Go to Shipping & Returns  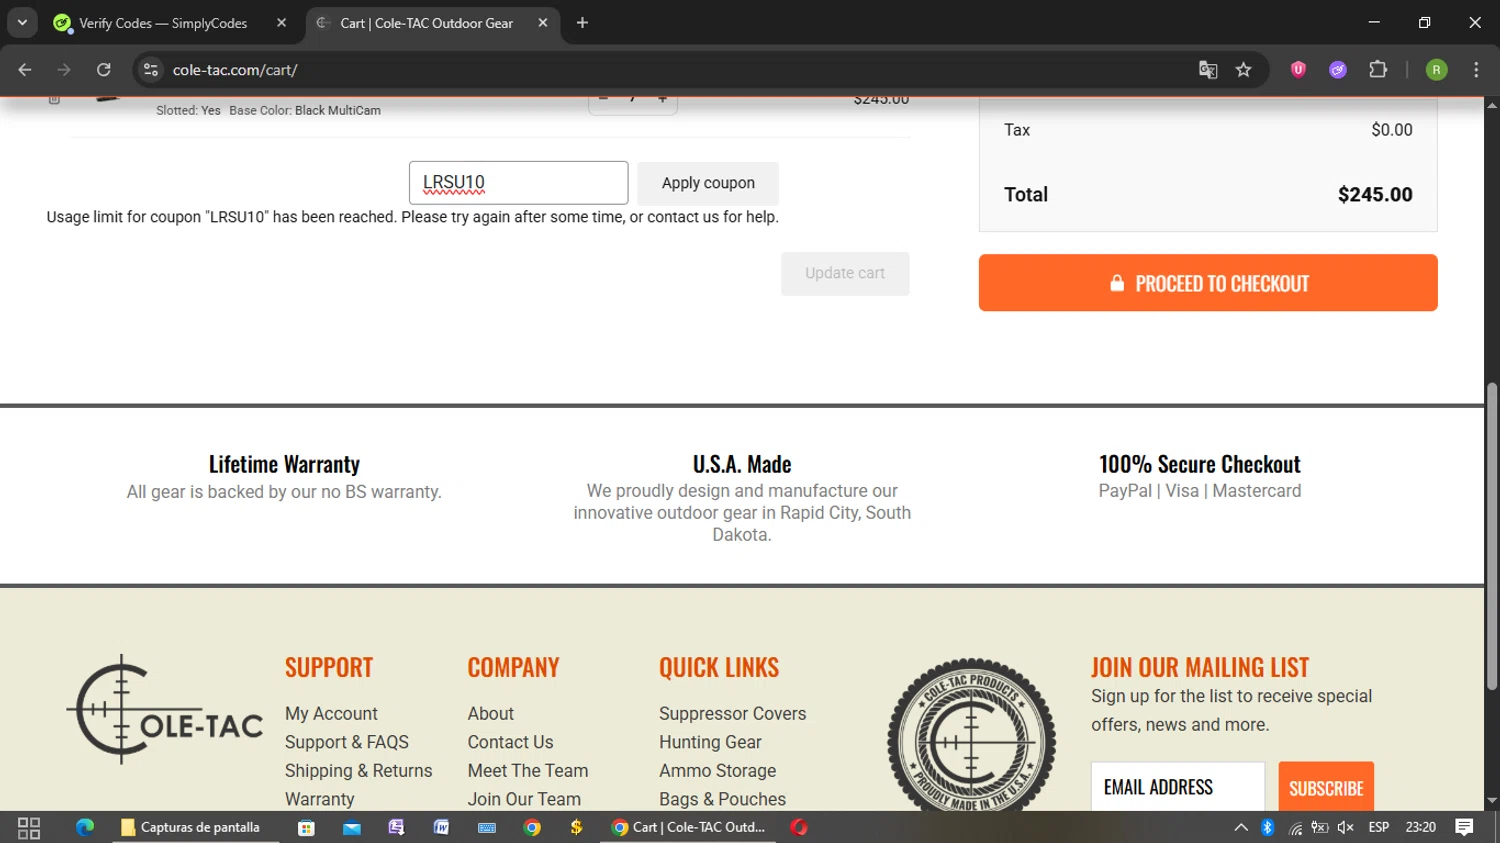(x=359, y=771)
